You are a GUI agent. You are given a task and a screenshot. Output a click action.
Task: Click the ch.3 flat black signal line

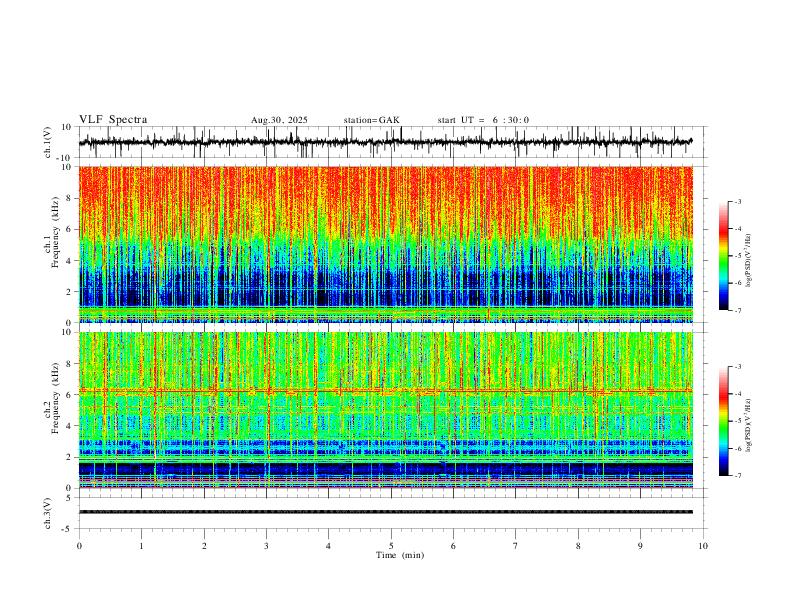[385, 512]
